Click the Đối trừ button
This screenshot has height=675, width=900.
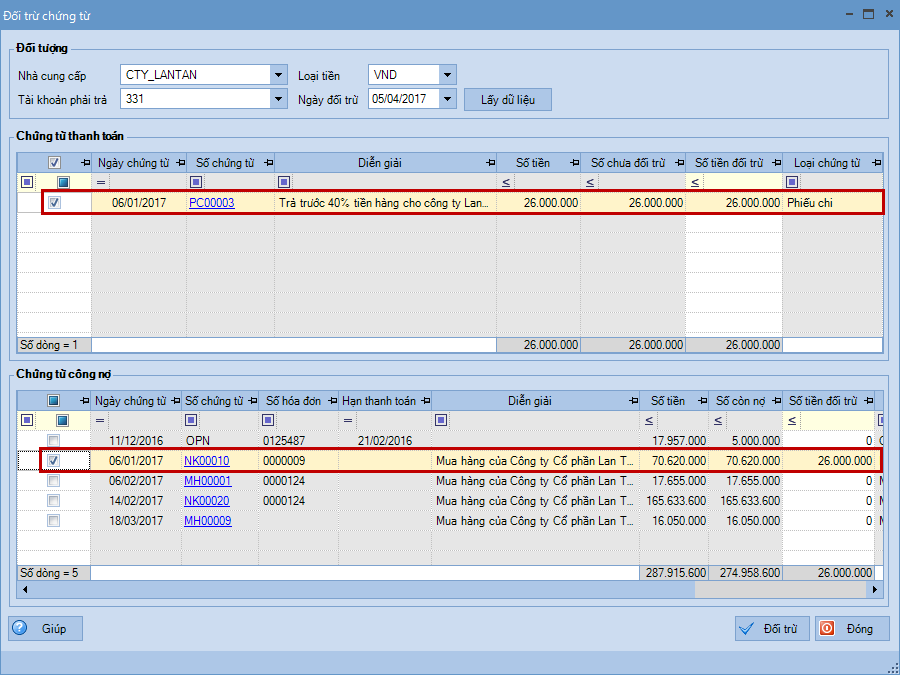point(771,629)
